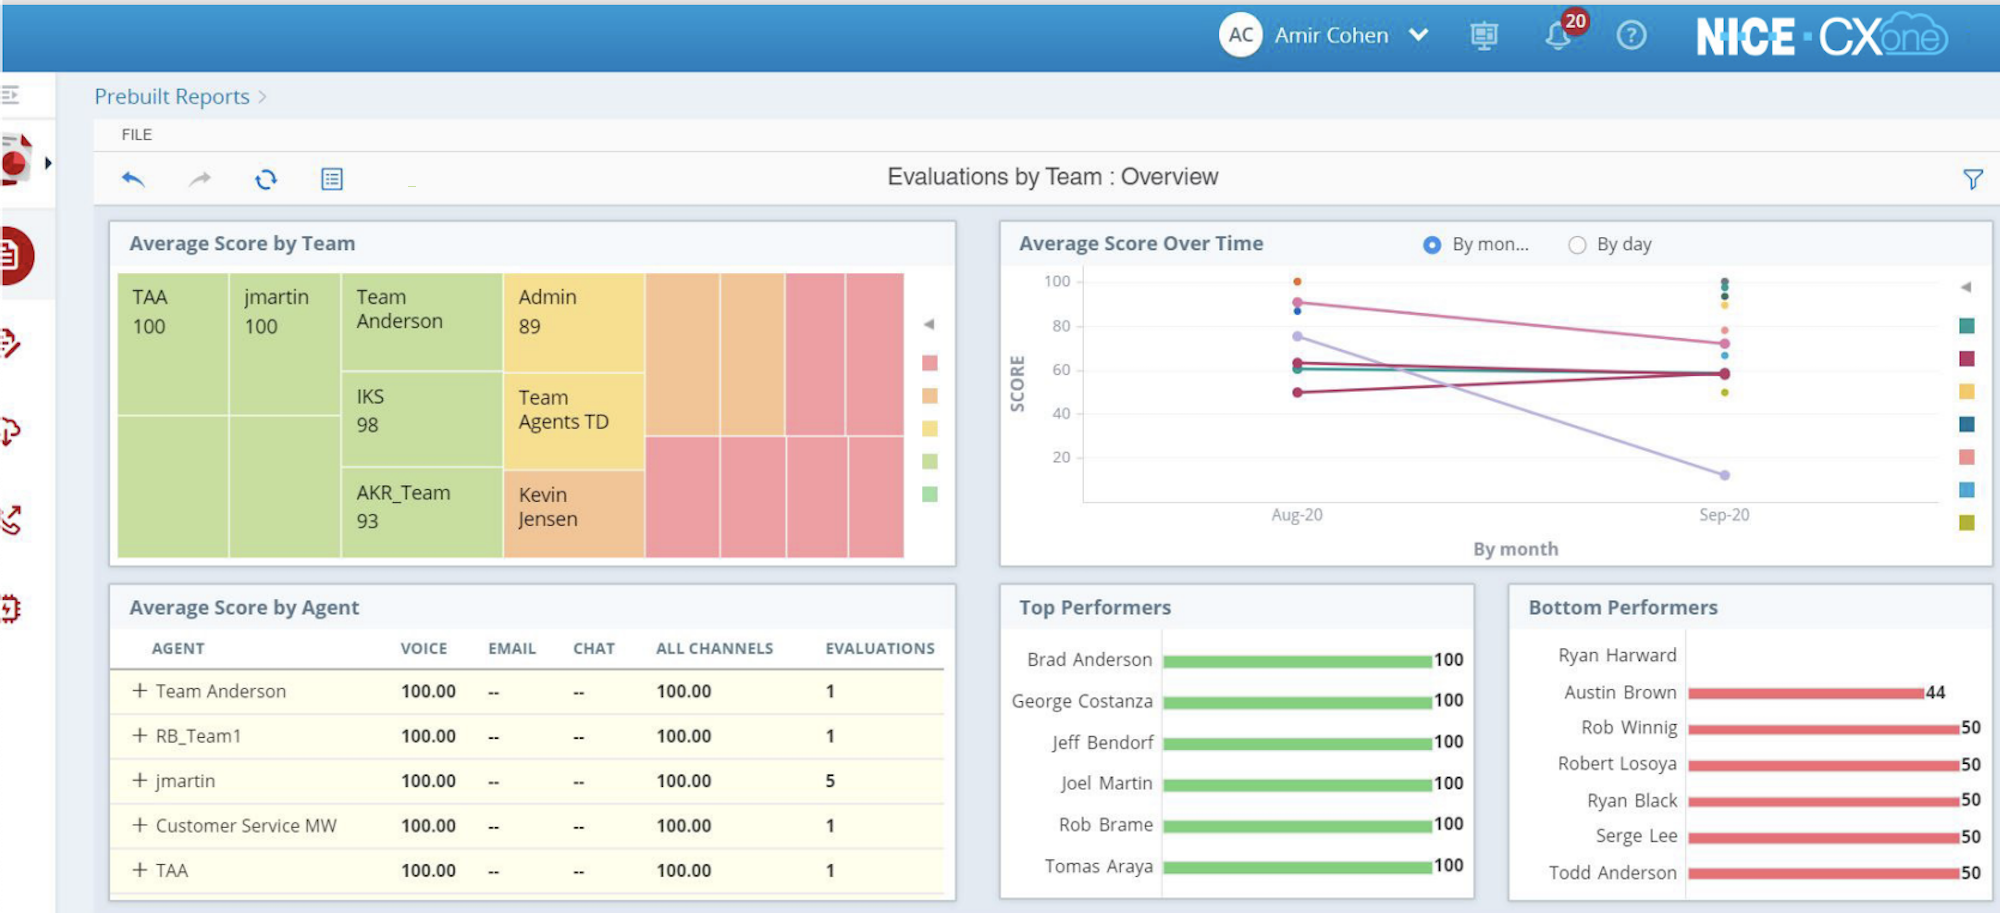Select the By day radio button
This screenshot has width=2000, height=913.
1577,245
